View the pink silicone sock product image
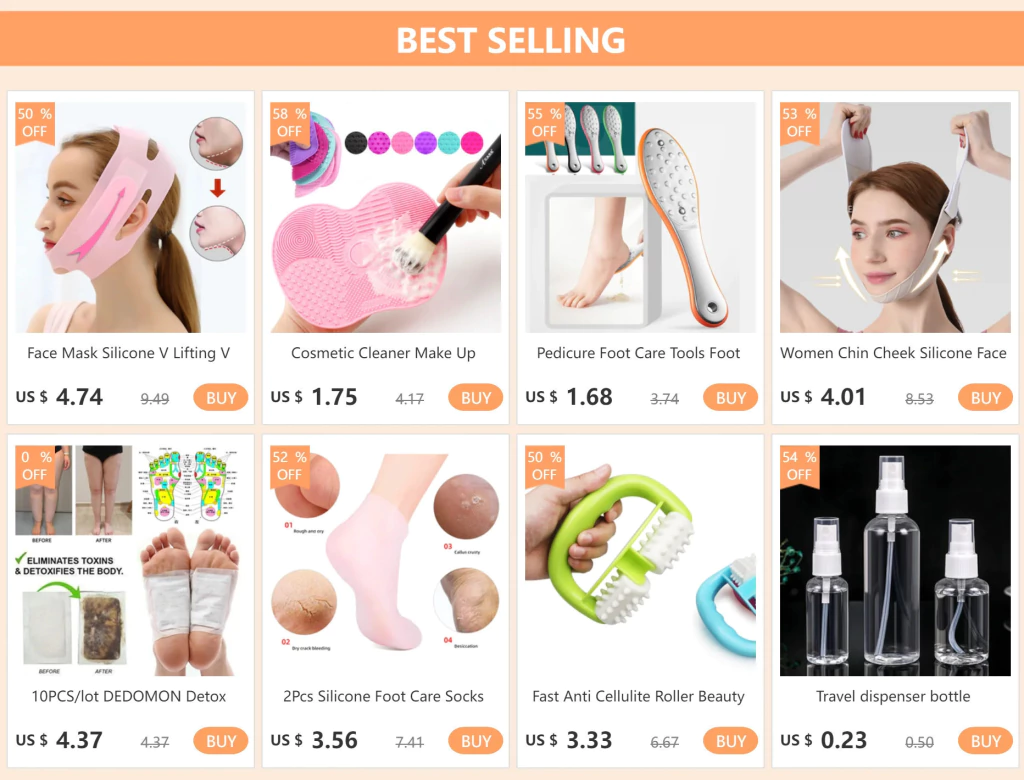 tap(385, 561)
